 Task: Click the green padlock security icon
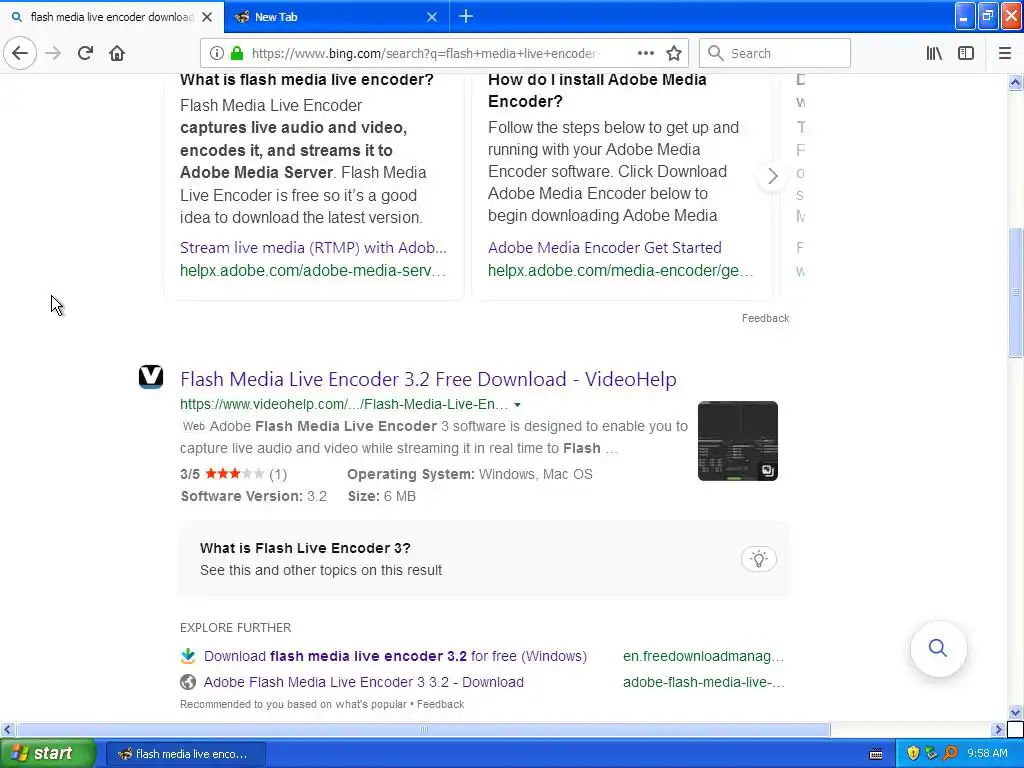click(x=237, y=53)
